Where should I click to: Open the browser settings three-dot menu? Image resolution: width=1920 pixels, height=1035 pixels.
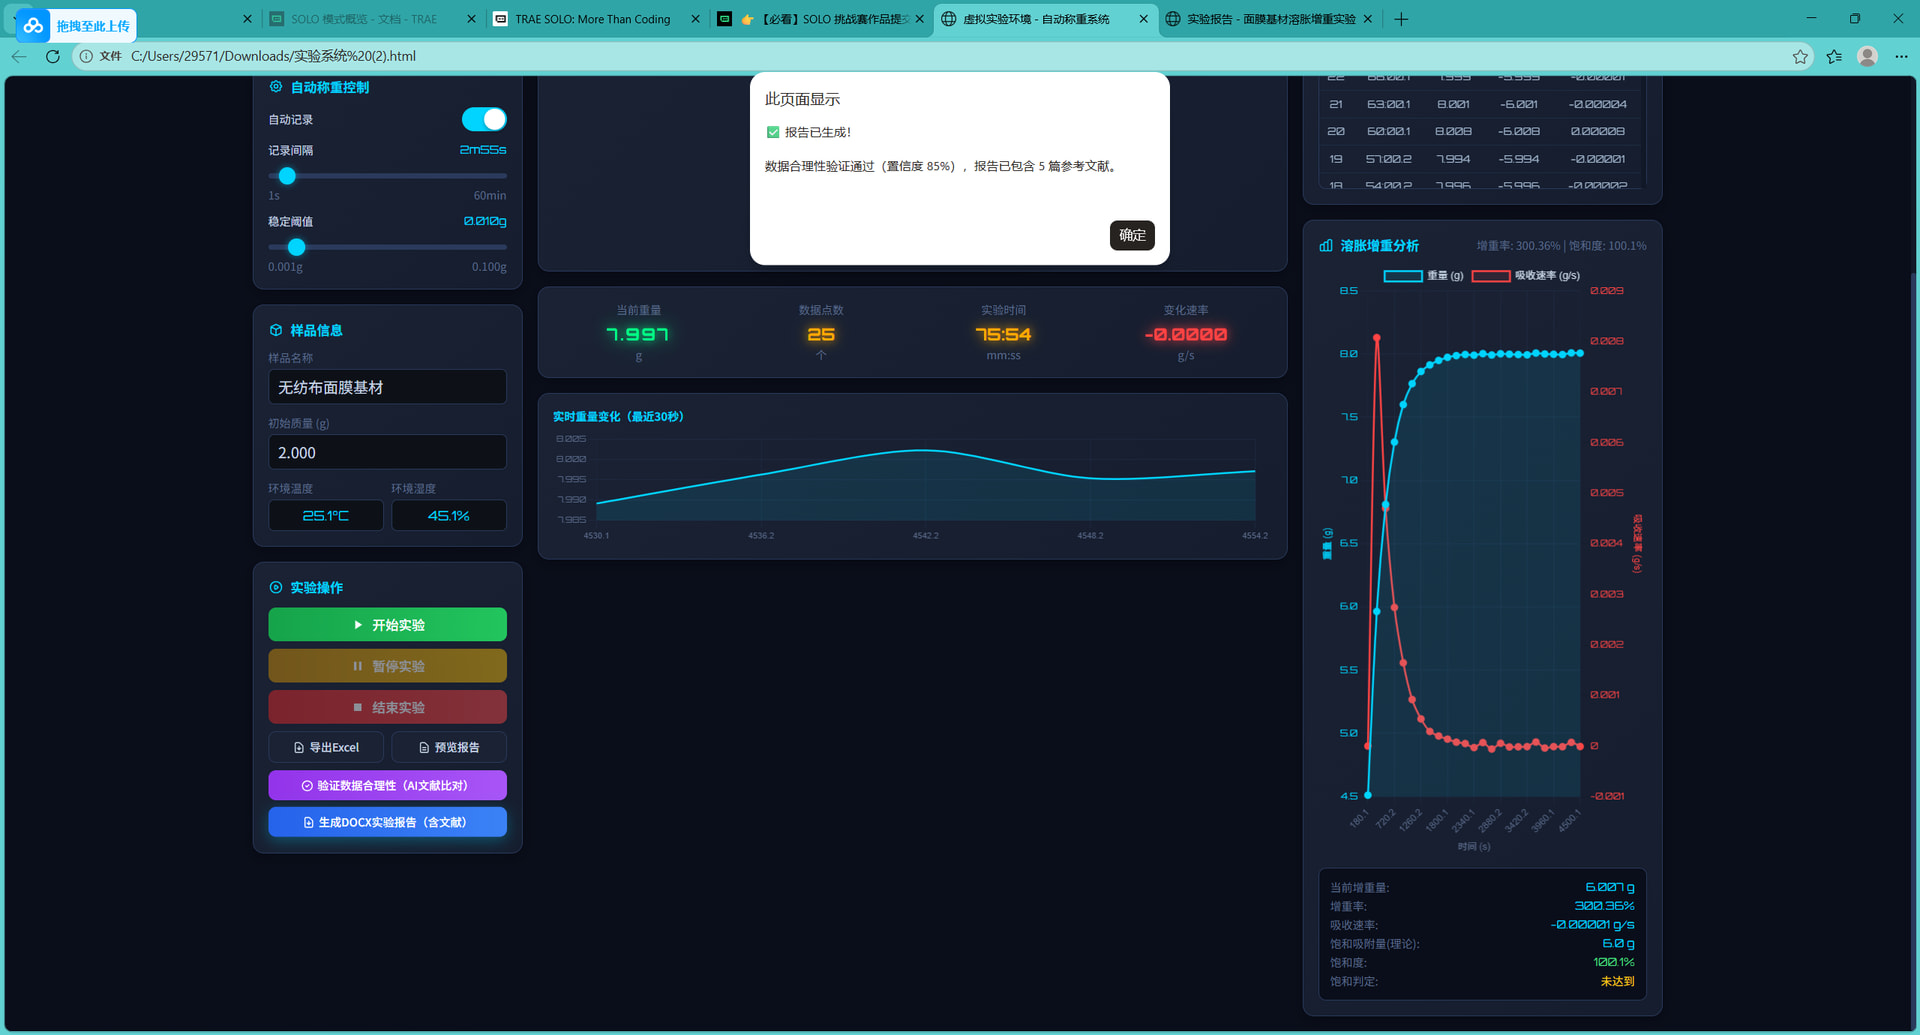1901,56
